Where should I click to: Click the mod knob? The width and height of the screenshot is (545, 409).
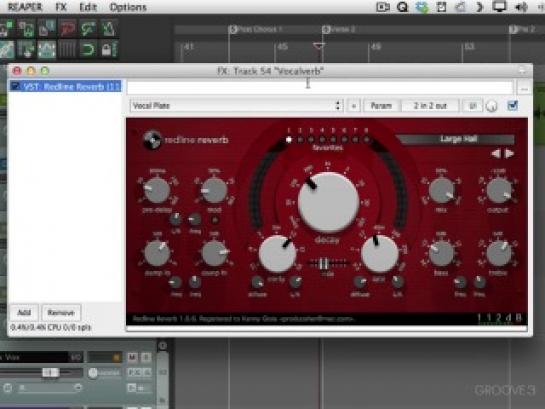214,190
